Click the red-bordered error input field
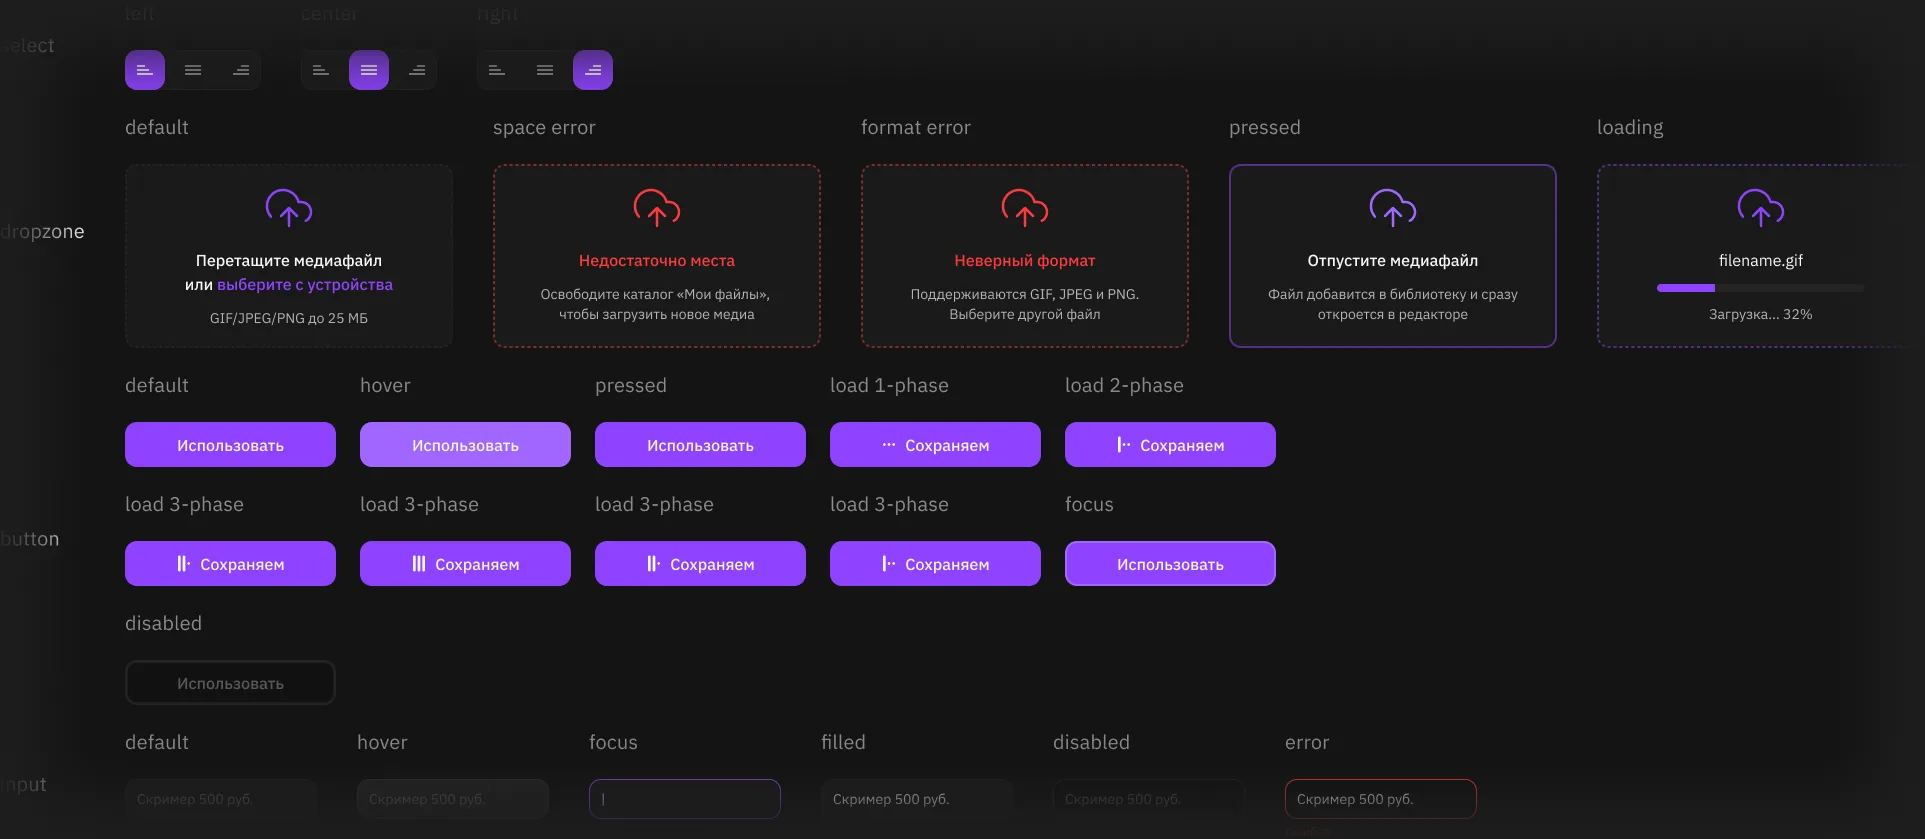Screen dimensions: 1925x839 point(1381,799)
